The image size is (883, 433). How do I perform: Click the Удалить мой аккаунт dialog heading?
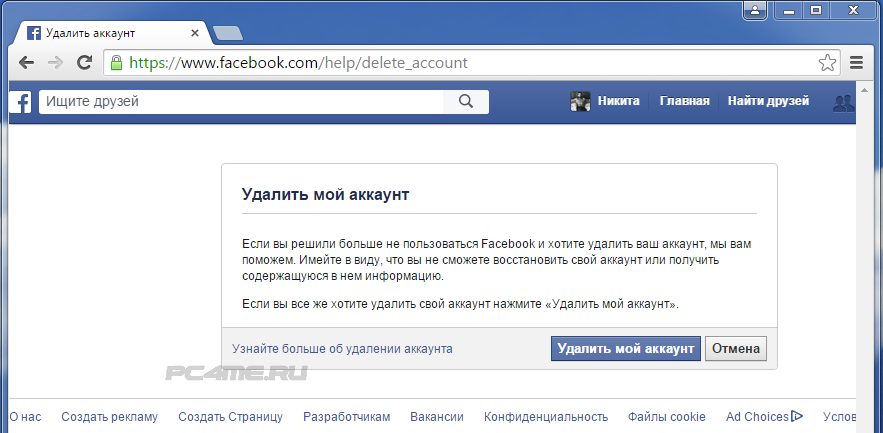(325, 195)
